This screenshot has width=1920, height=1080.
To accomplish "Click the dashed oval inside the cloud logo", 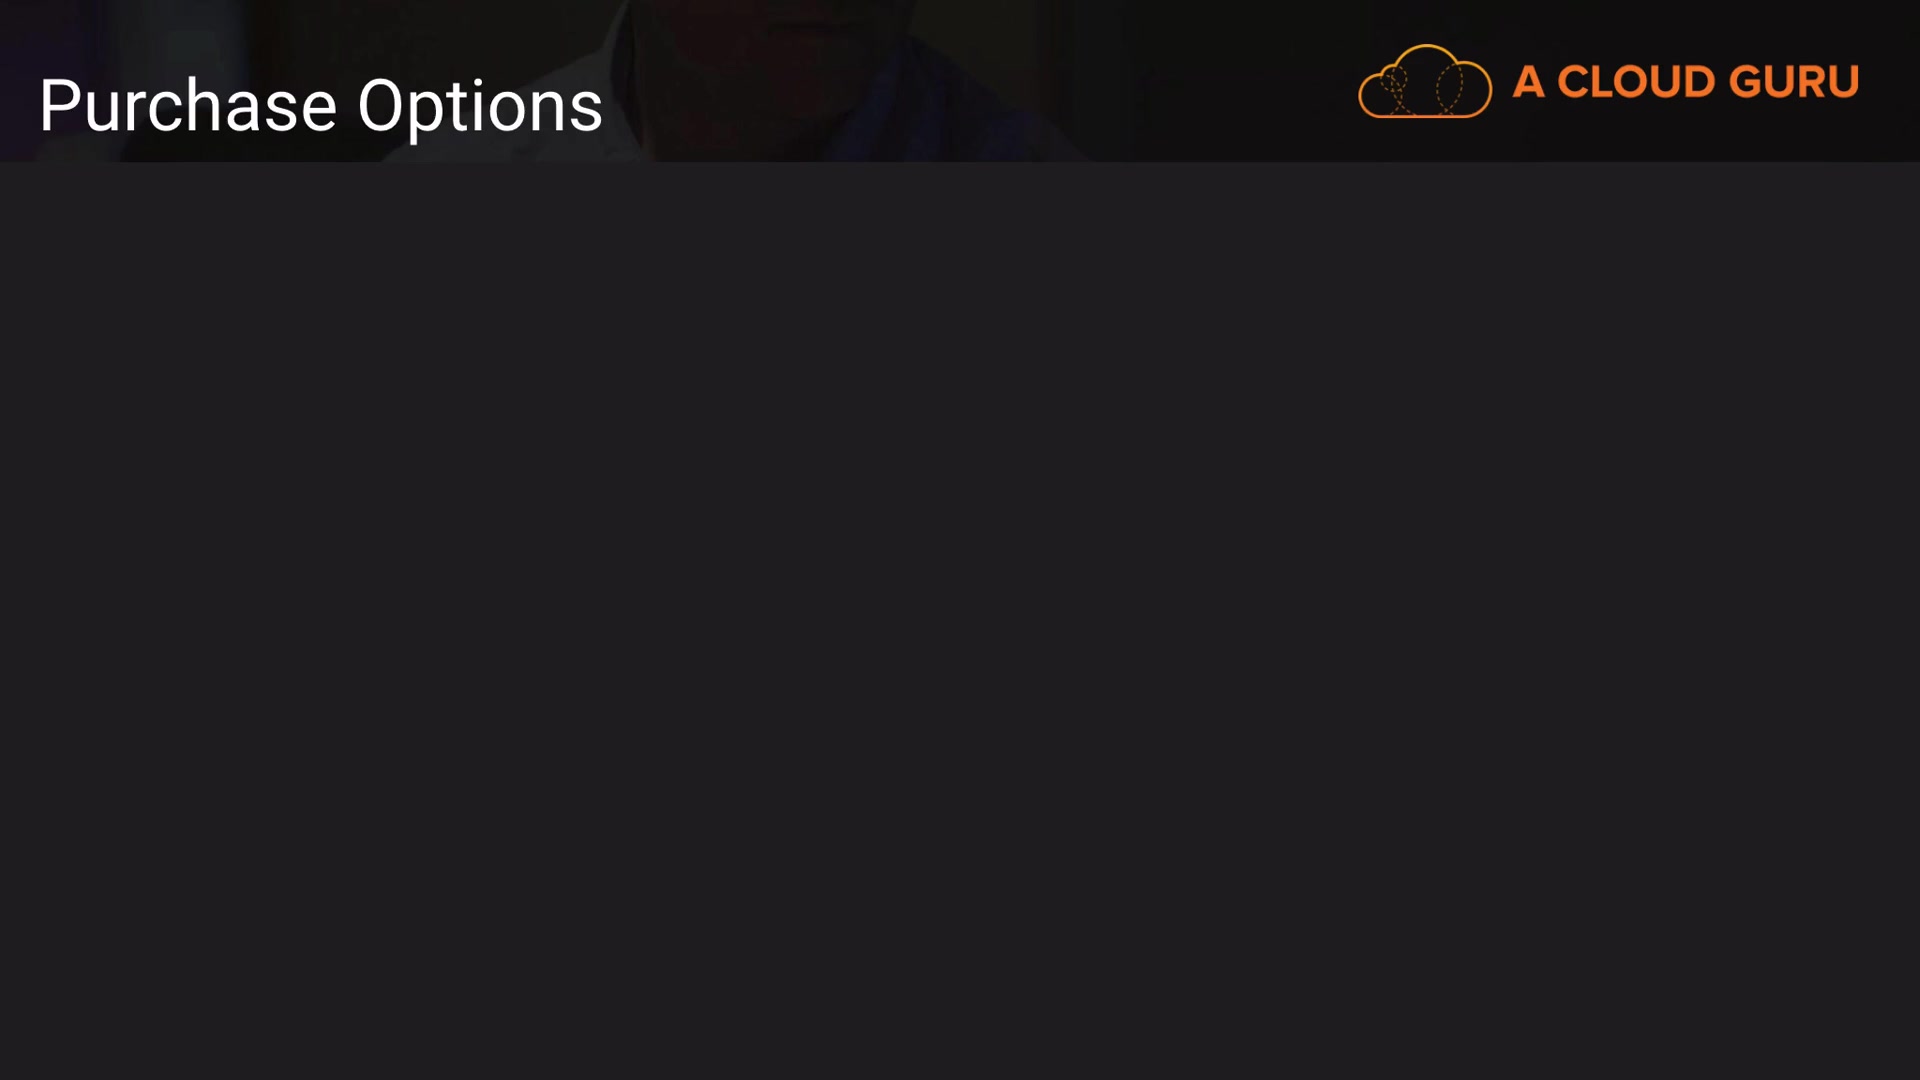I will coord(1449,88).
